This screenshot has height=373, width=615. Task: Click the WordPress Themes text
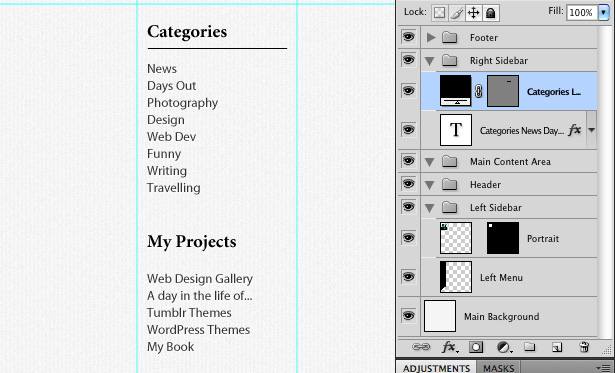(198, 329)
